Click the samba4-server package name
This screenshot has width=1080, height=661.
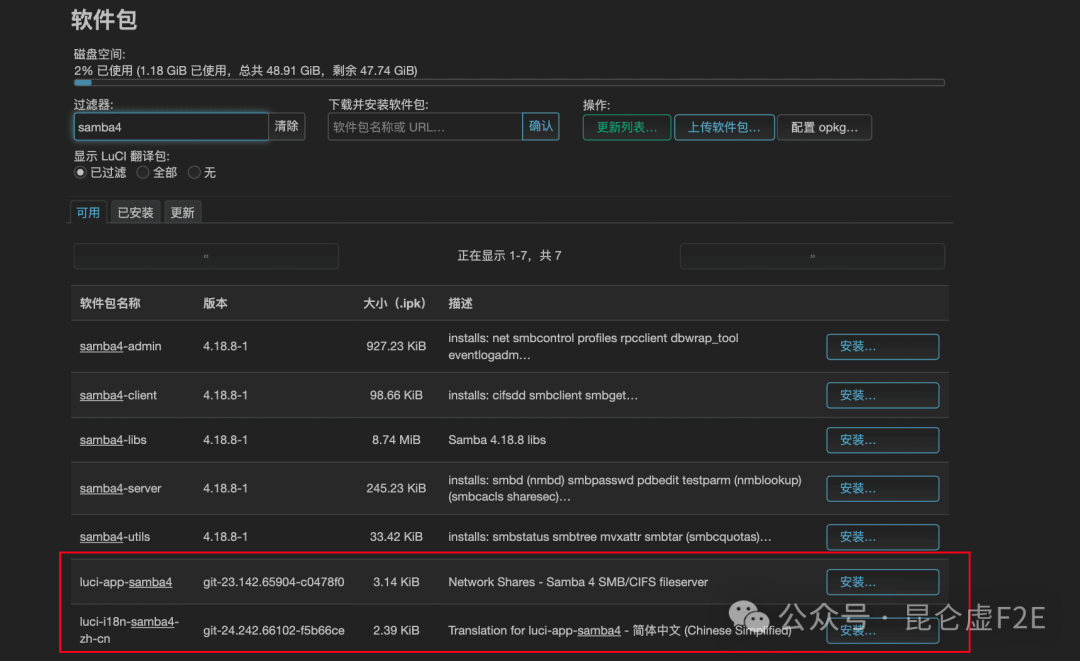click(x=121, y=489)
